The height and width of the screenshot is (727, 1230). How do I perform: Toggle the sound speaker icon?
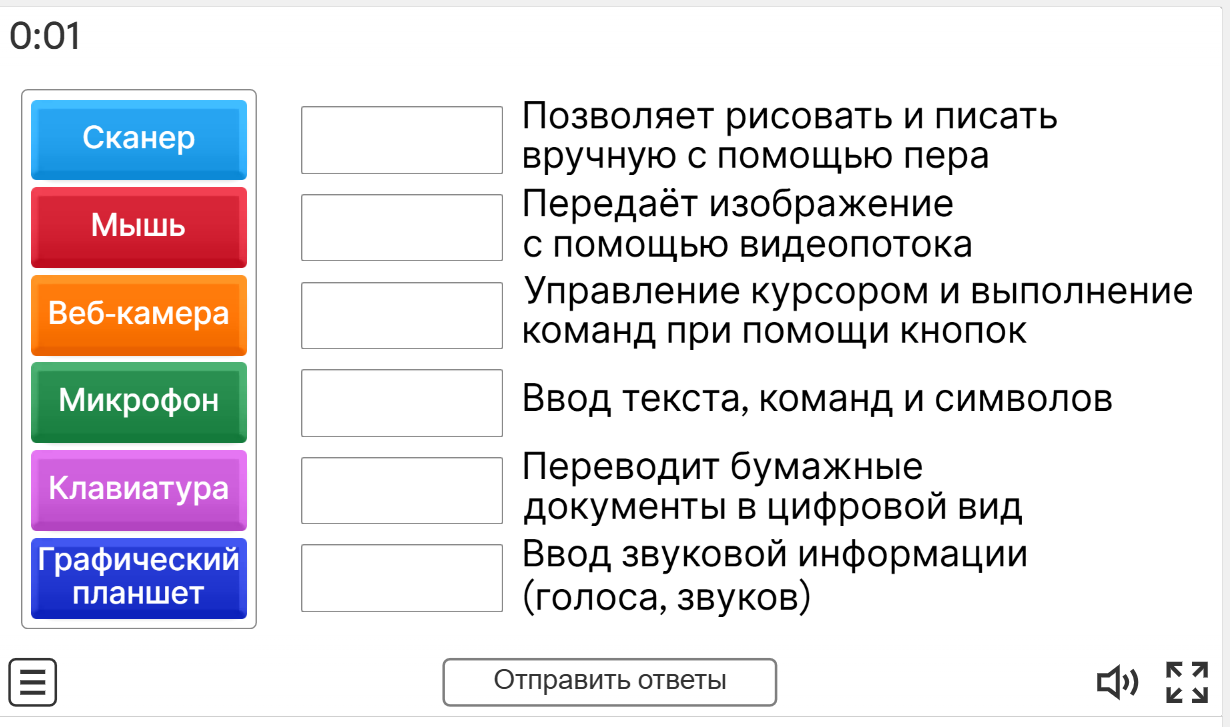click(x=1117, y=683)
